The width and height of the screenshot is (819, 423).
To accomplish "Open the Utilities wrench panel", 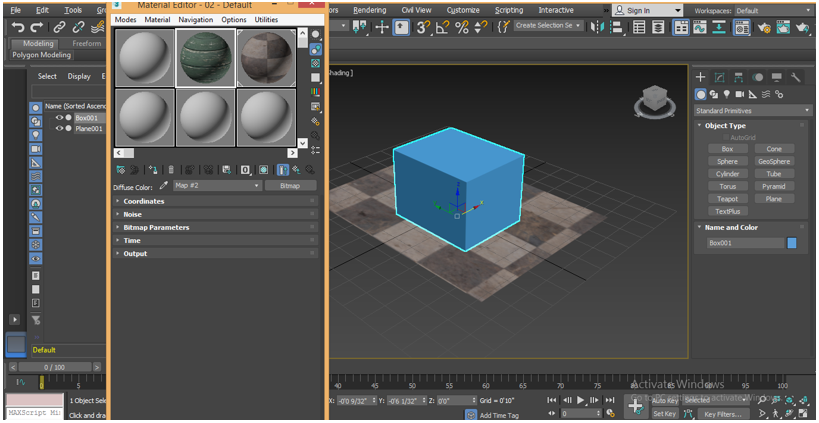I will pyautogui.click(x=796, y=77).
